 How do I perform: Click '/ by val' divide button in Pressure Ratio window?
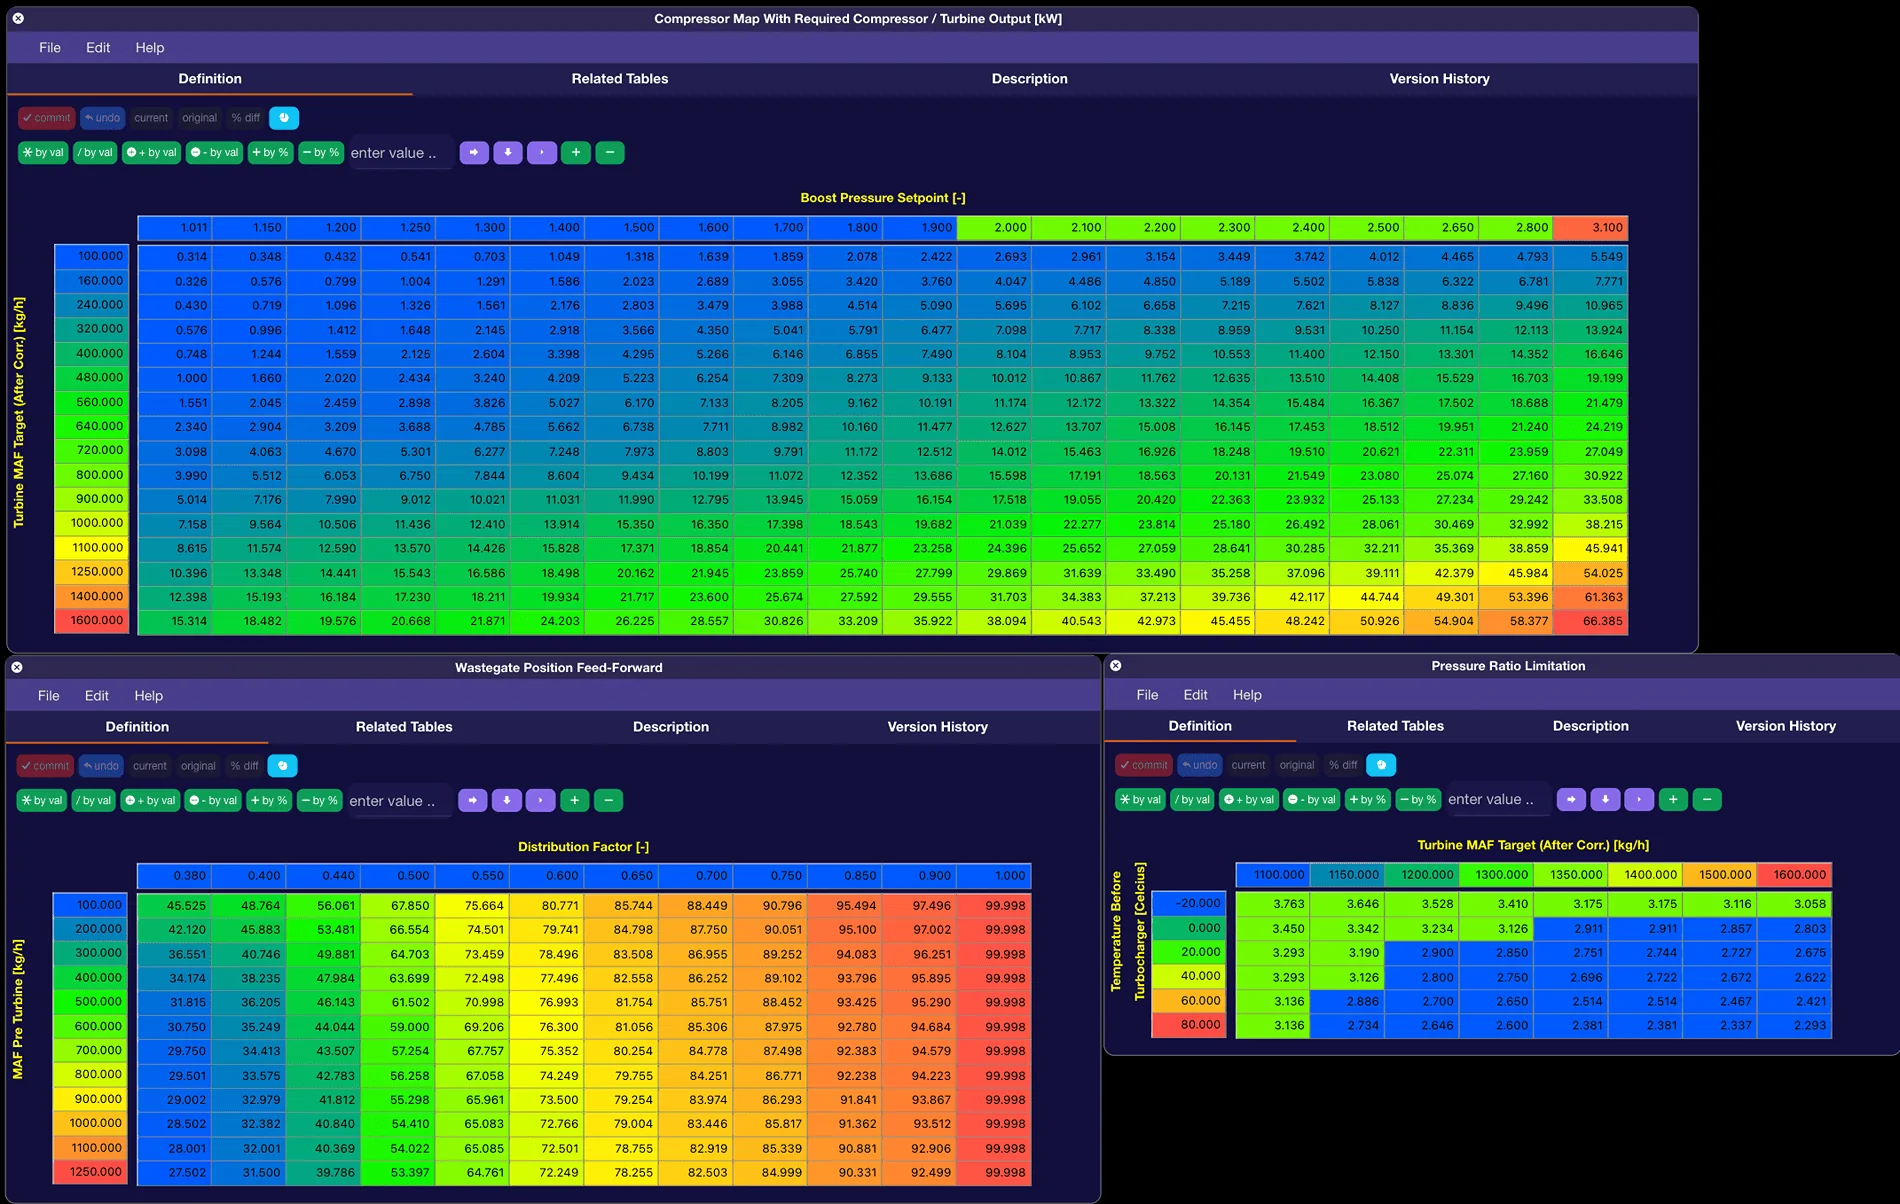1193,800
